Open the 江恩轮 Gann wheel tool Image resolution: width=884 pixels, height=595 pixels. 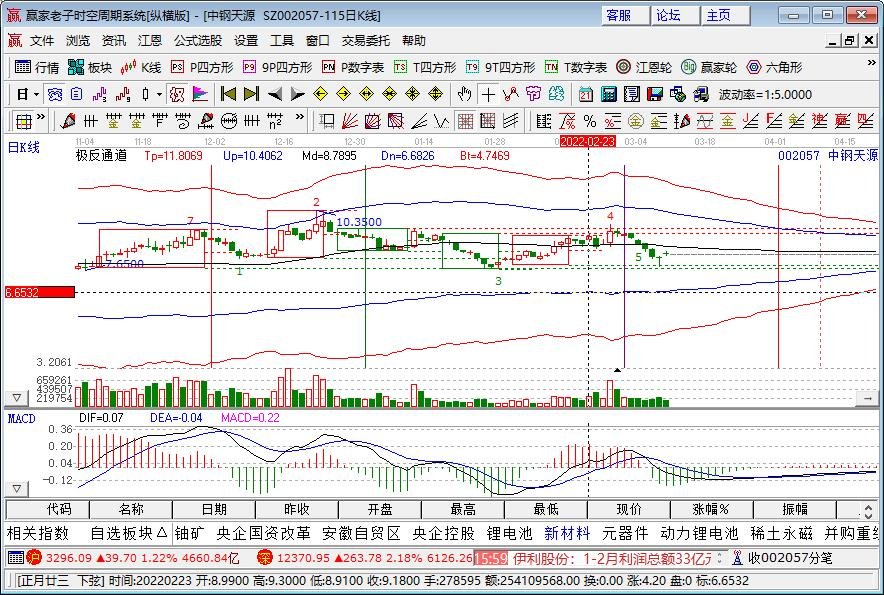644,67
